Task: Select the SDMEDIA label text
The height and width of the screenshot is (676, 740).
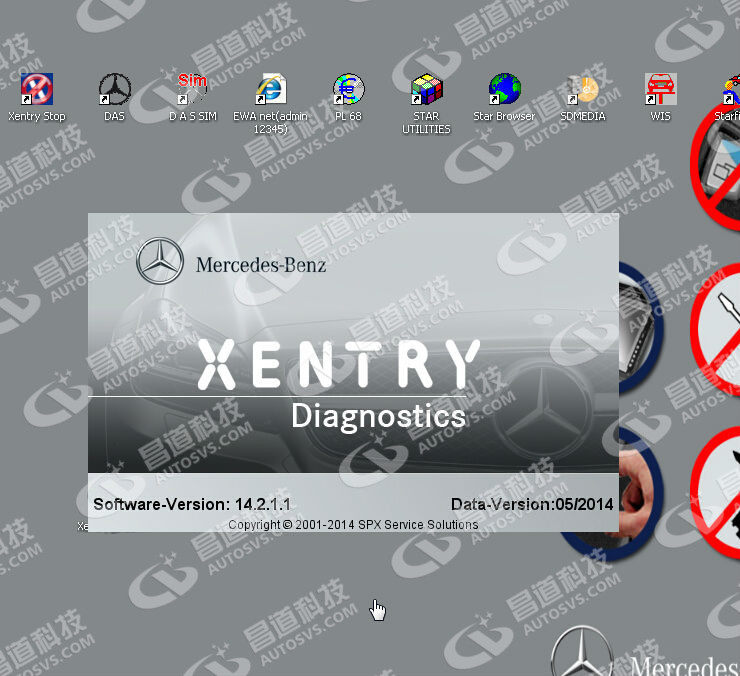Action: pyautogui.click(x=583, y=116)
